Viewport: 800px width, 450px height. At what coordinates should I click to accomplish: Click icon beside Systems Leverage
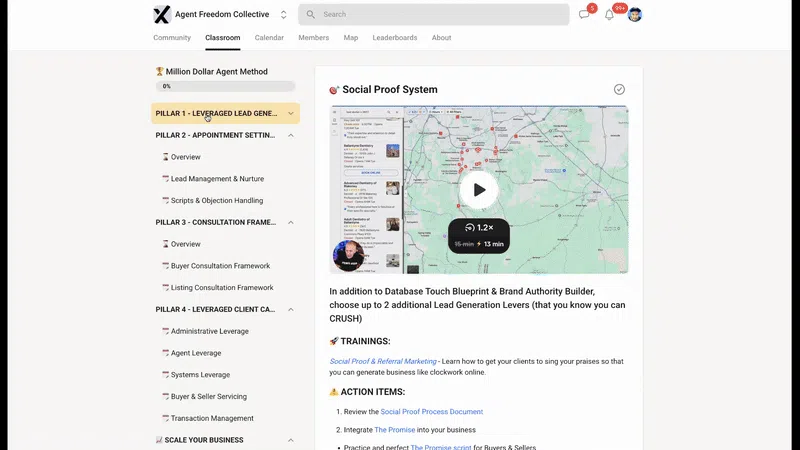pyautogui.click(x=165, y=374)
